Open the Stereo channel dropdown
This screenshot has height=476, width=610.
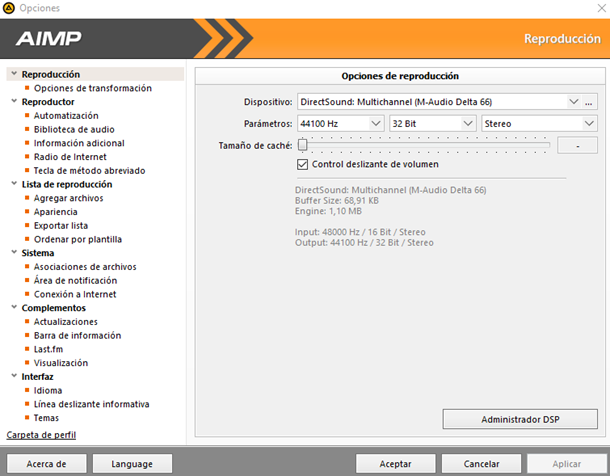pyautogui.click(x=589, y=124)
